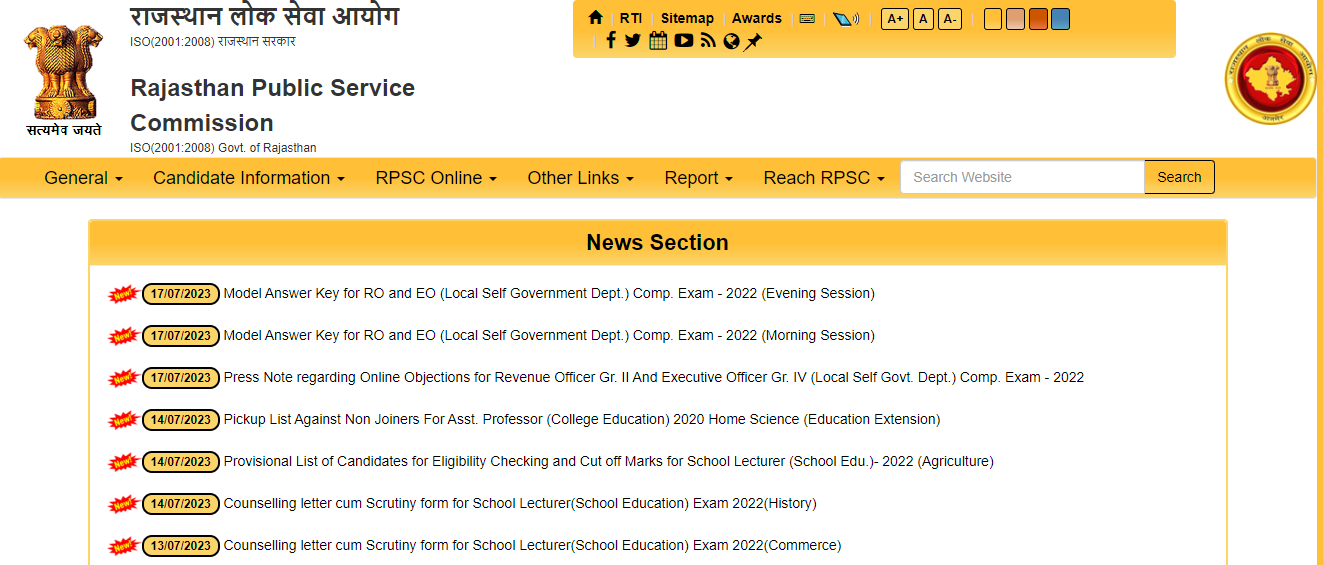Open Model Answer Key Morning Session news
This screenshot has height=565, width=1323.
tap(549, 336)
